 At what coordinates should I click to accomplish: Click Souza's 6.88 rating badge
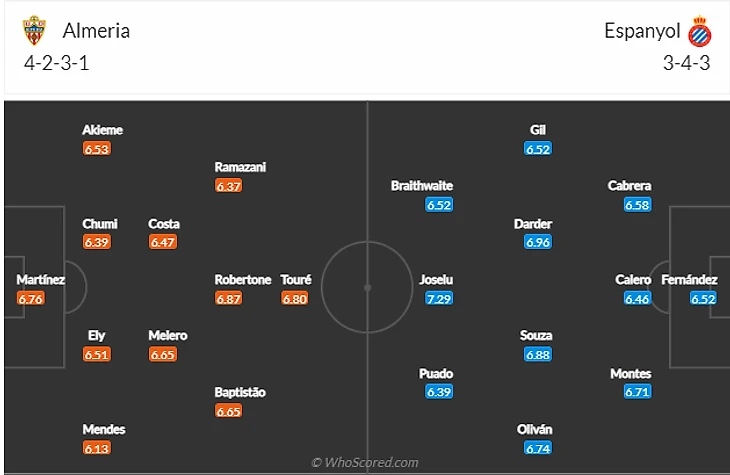coord(538,354)
